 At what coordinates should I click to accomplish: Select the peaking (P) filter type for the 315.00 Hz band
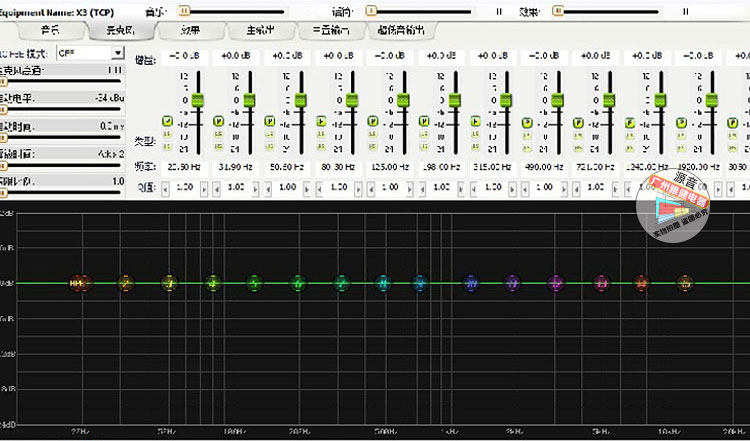pos(475,121)
